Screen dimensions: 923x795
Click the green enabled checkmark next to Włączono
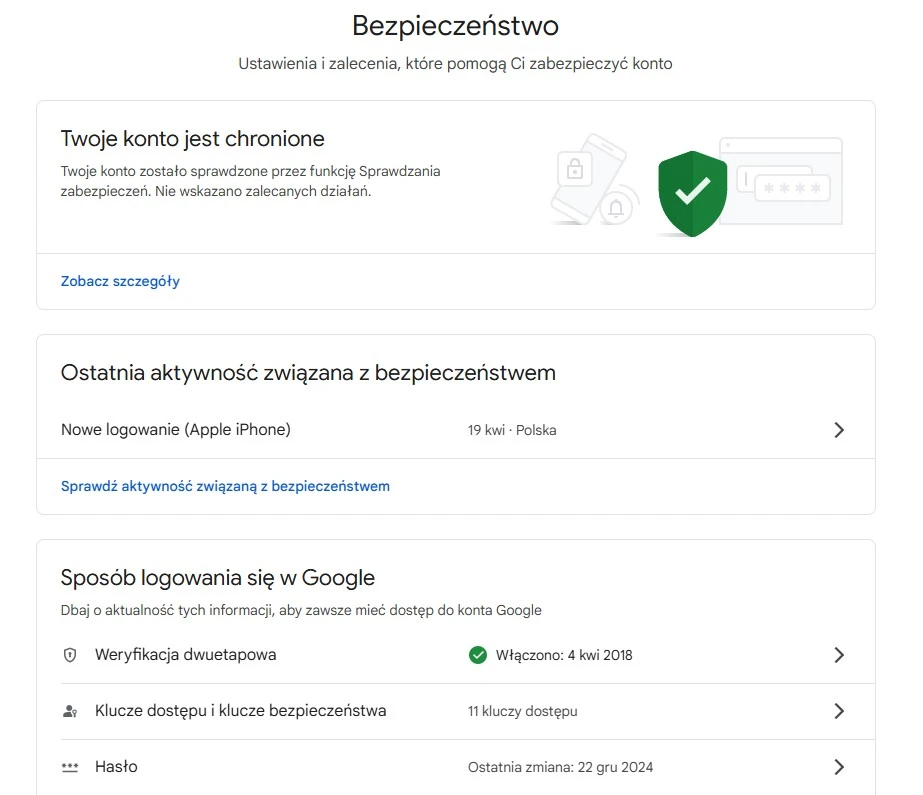(x=478, y=655)
